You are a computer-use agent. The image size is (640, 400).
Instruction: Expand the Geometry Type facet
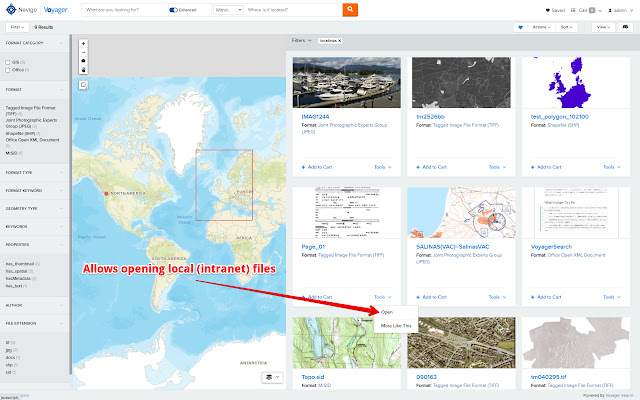point(61,209)
